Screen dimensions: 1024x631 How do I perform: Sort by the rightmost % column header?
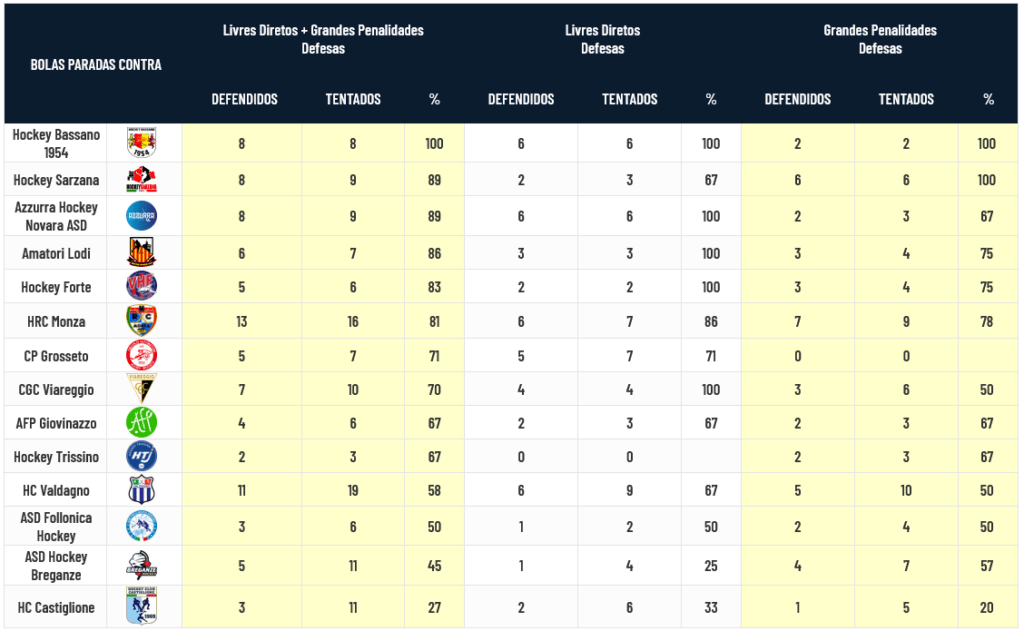[x=988, y=99]
